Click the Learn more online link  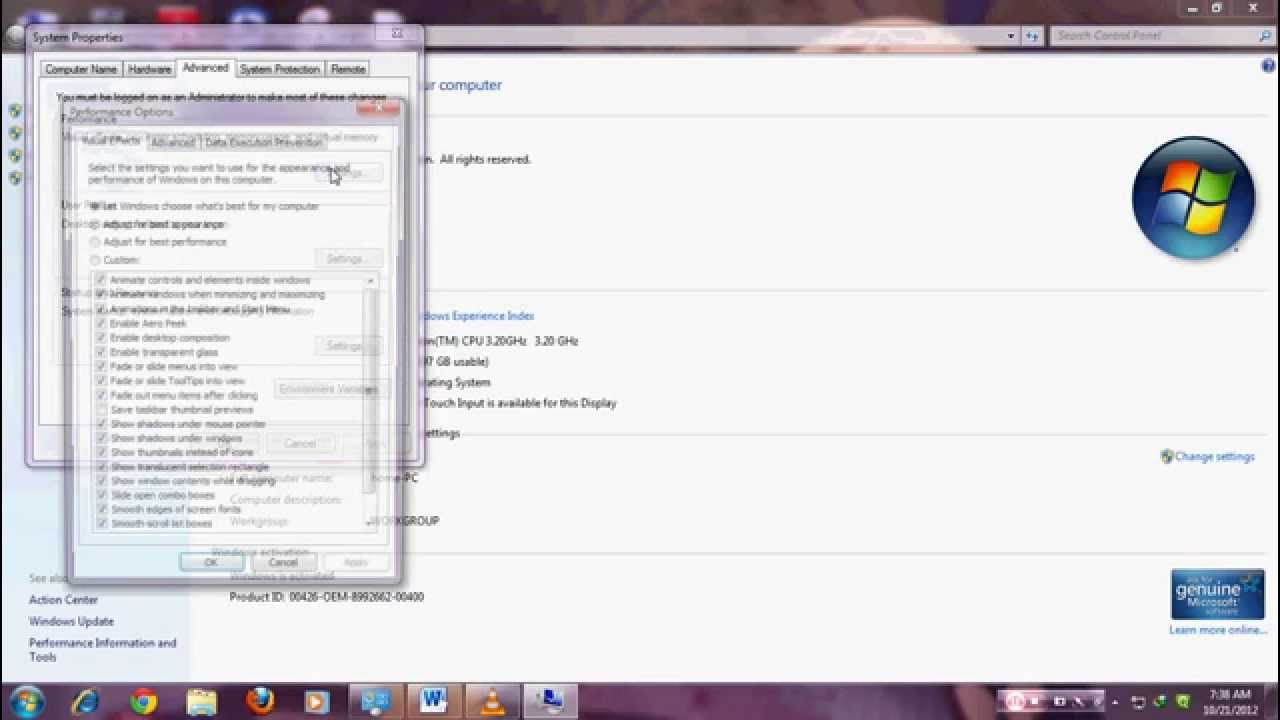pyautogui.click(x=1217, y=630)
